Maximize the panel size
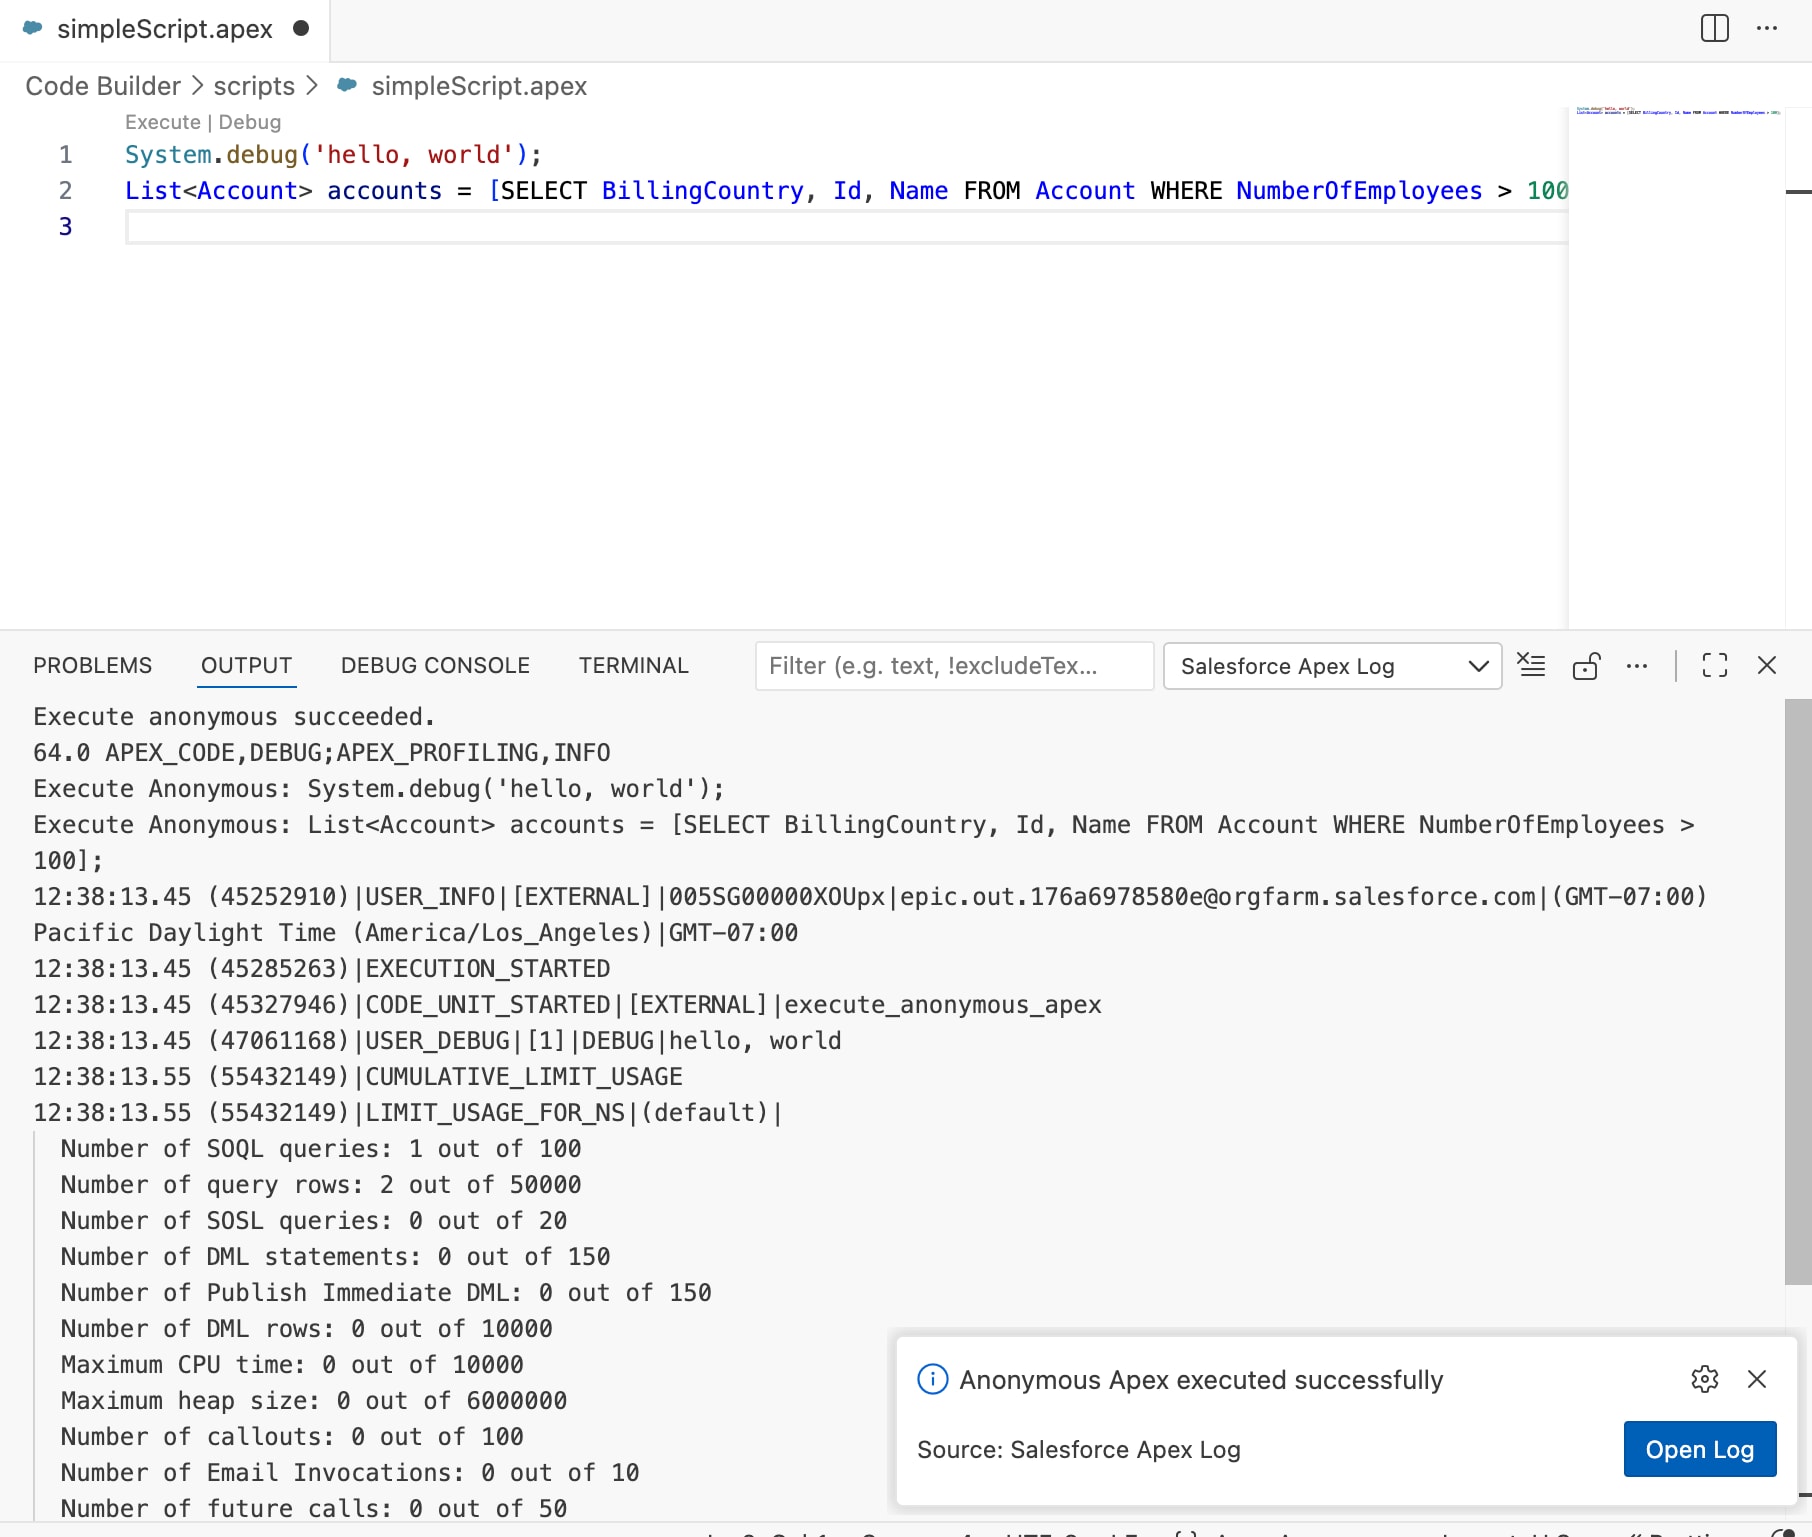 [x=1714, y=665]
